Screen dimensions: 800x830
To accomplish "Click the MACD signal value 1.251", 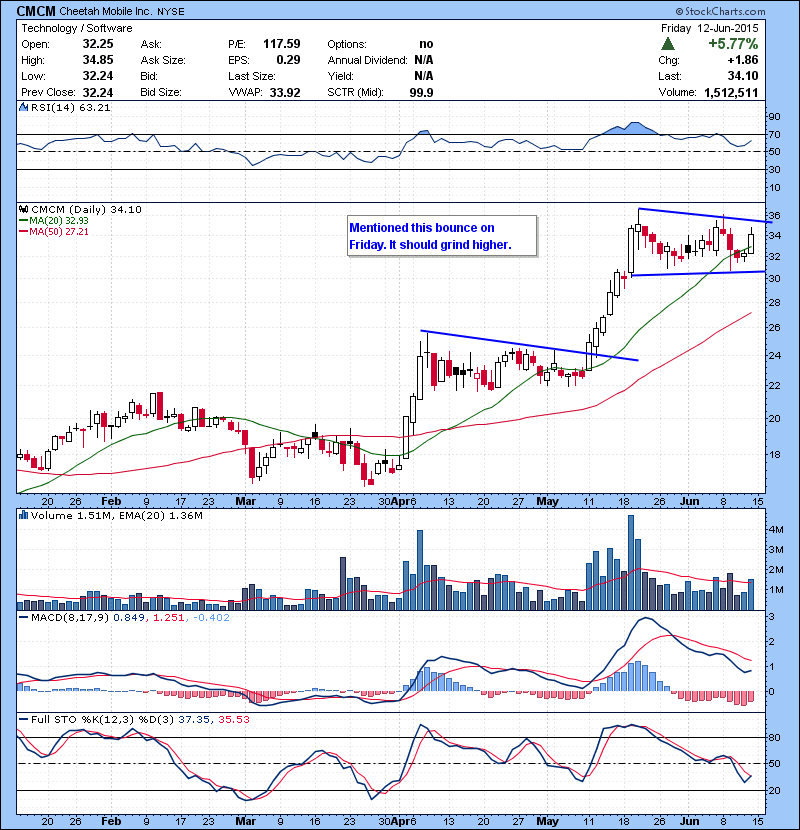I will click(169, 617).
